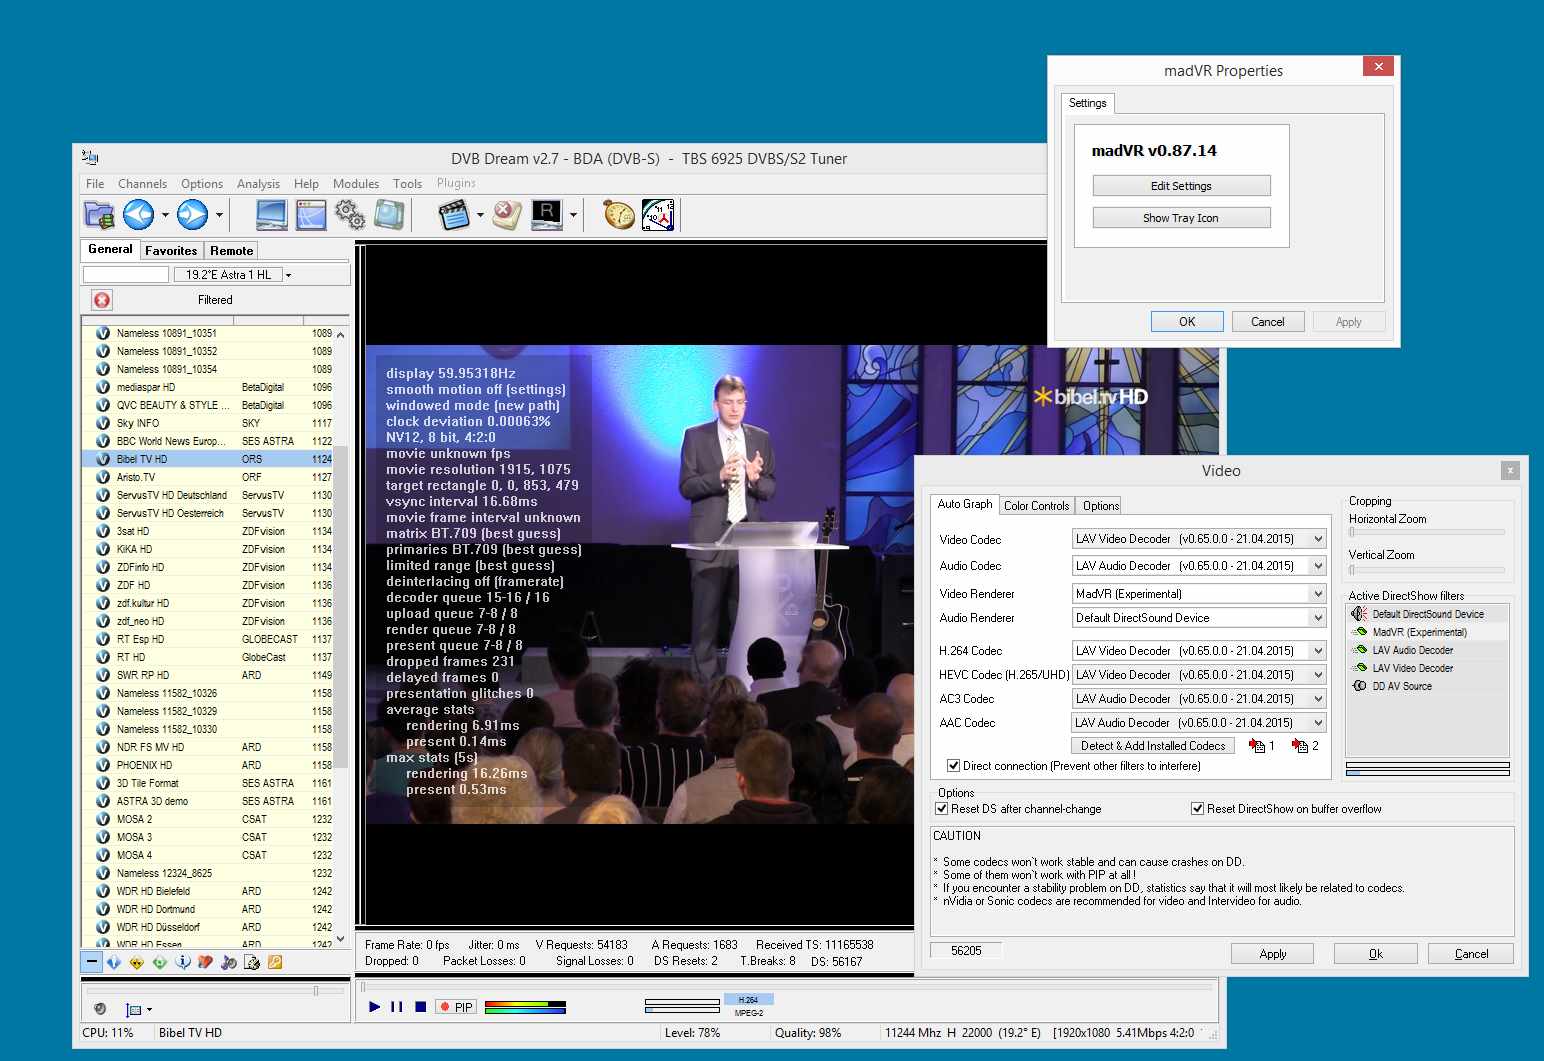This screenshot has height=1061, width=1544.
Task: Click the clapperboard recording icon
Action: [454, 214]
